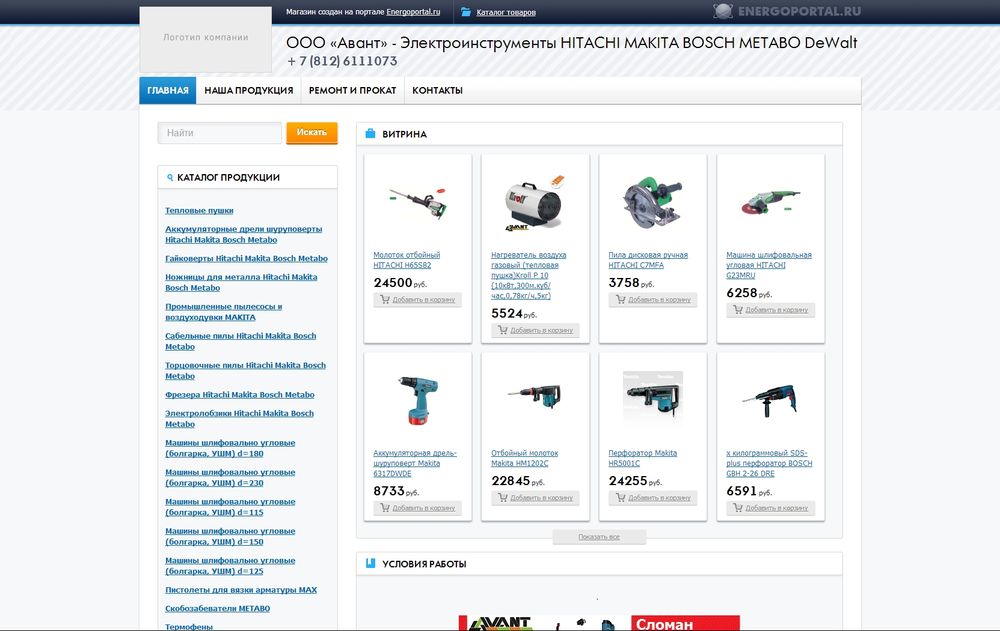Screen dimensions: 1000x631
Task: Add Kroll heater to cart
Action: (x=535, y=330)
